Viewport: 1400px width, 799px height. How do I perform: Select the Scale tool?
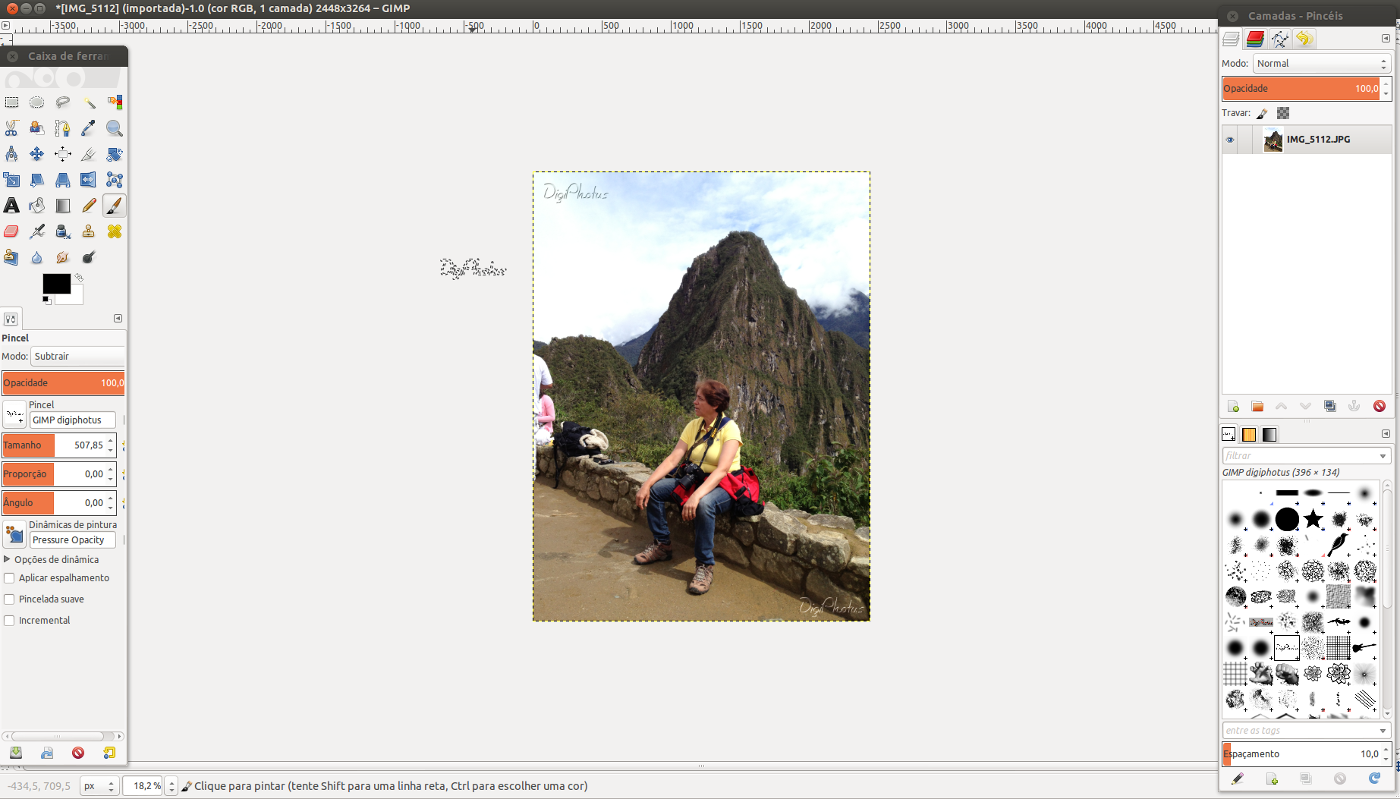[x=11, y=180]
